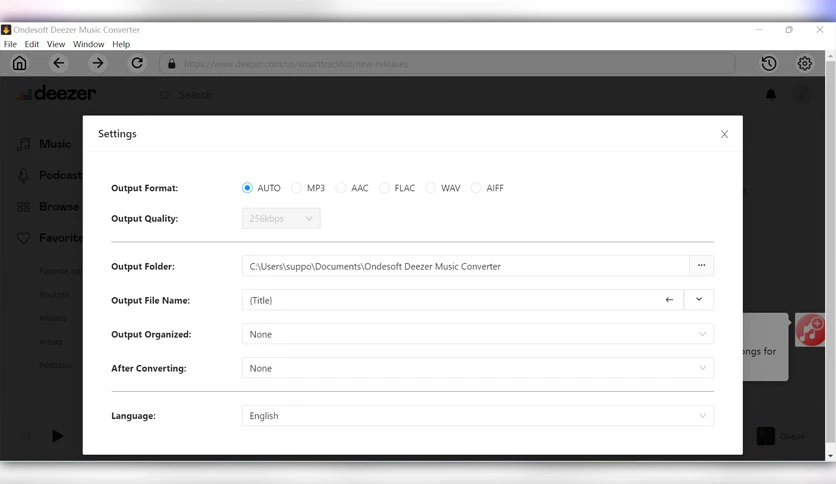Click the red add-to-convert music icon
Image resolution: width=836 pixels, height=484 pixels.
click(810, 330)
